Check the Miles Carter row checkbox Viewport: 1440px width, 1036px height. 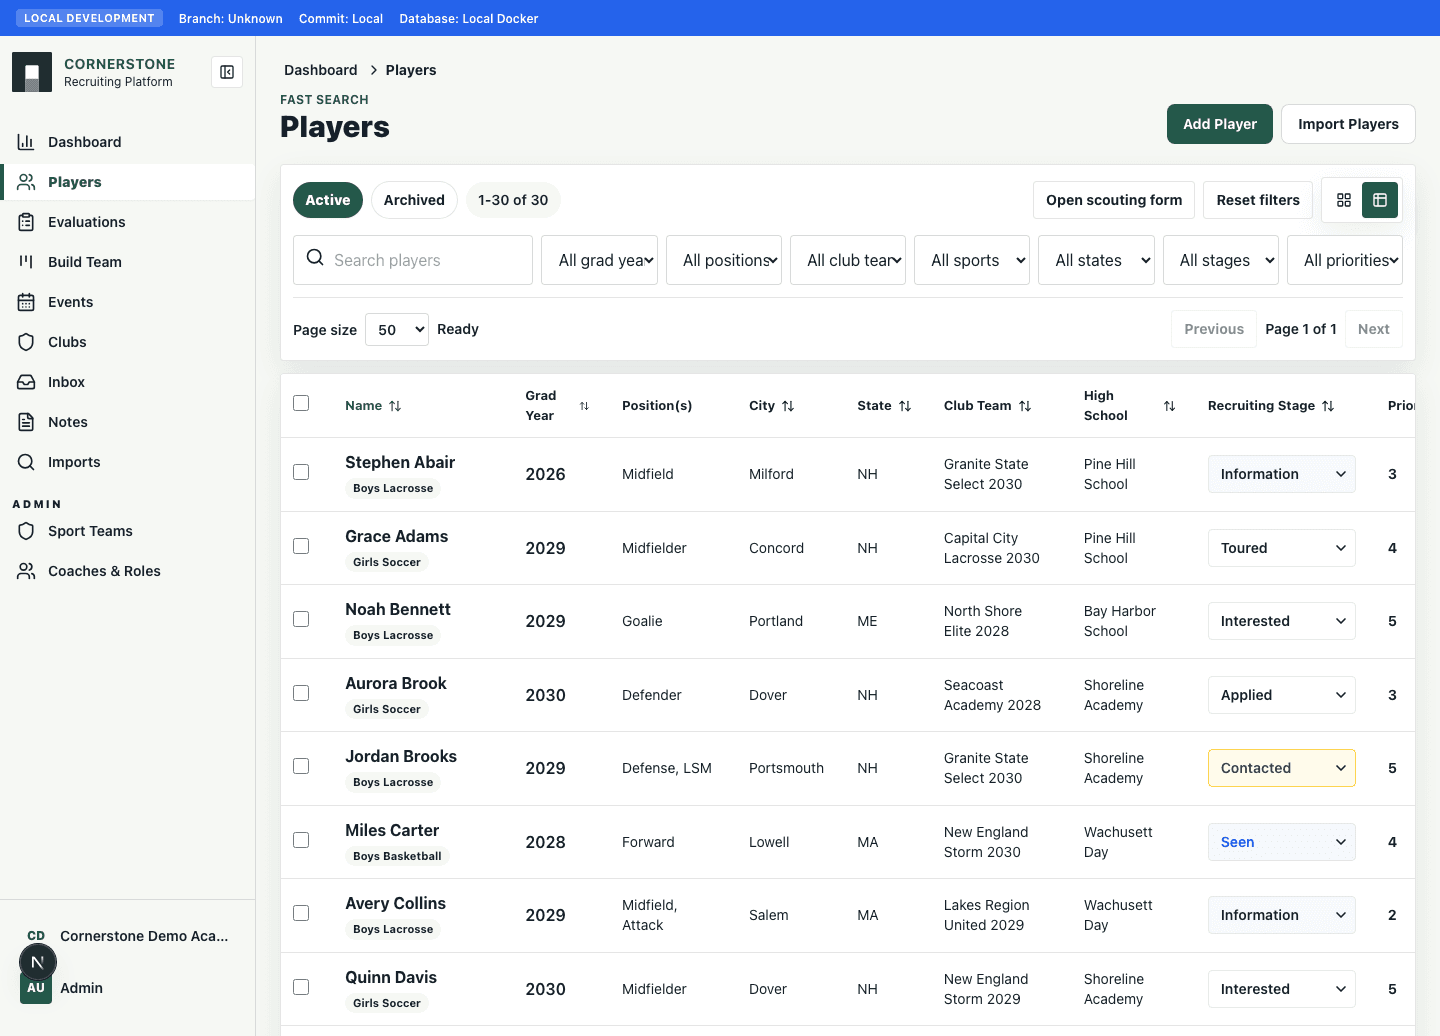point(301,840)
